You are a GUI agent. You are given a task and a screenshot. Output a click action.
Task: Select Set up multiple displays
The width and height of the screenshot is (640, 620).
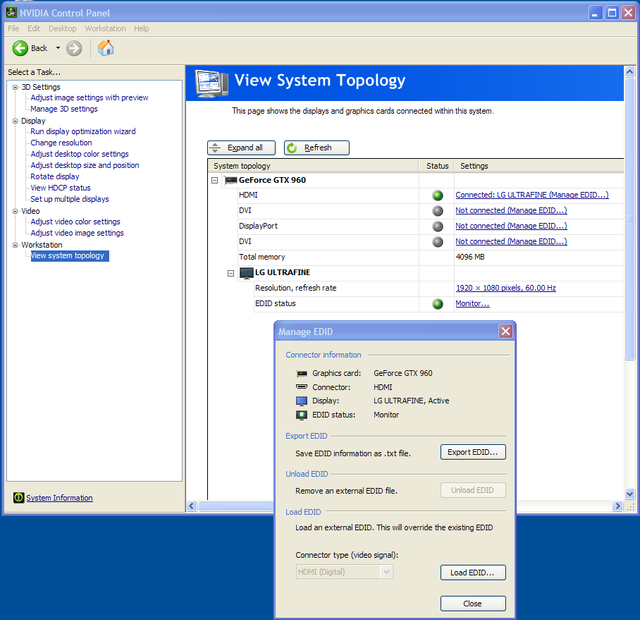[70, 200]
